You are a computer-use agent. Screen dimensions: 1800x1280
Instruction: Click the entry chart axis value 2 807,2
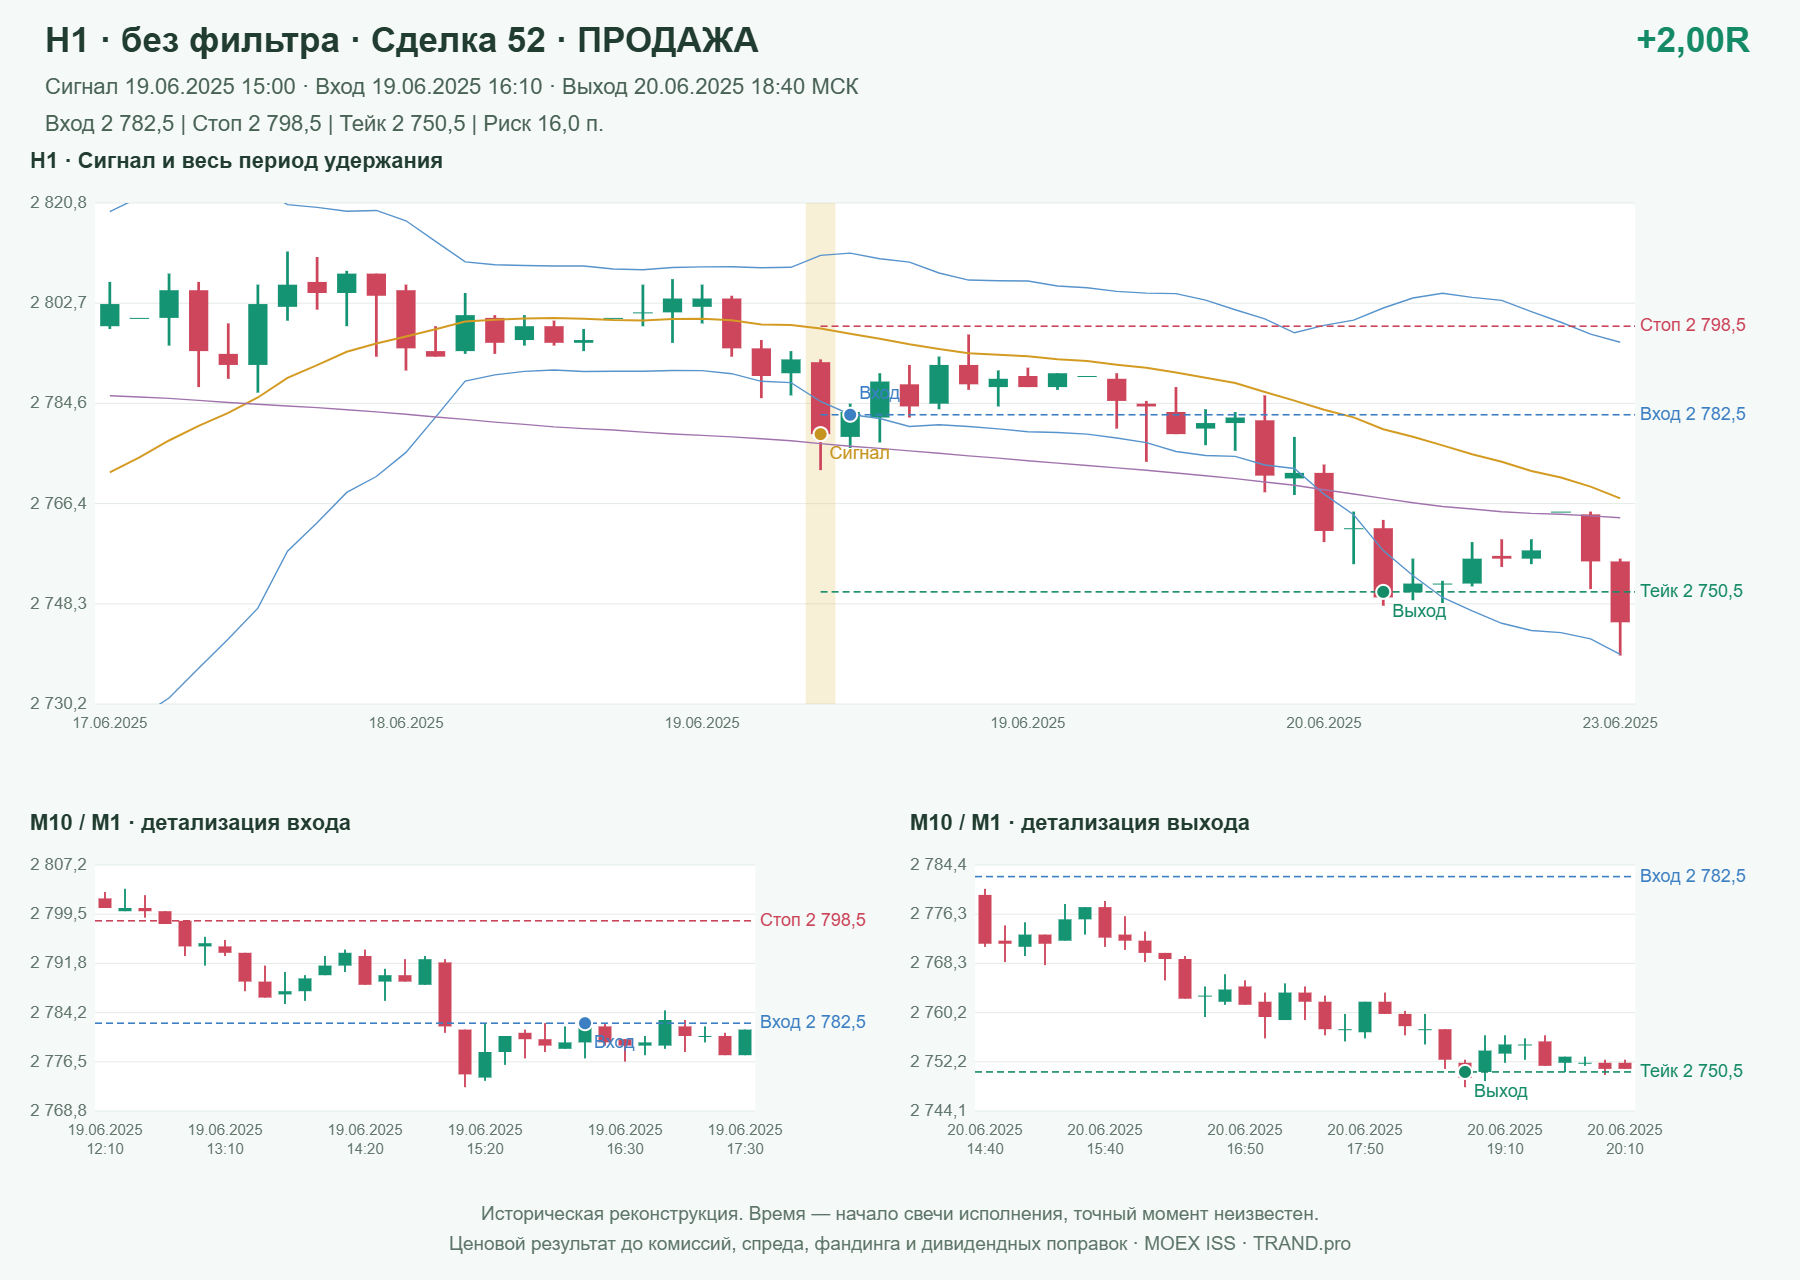[x=58, y=864]
